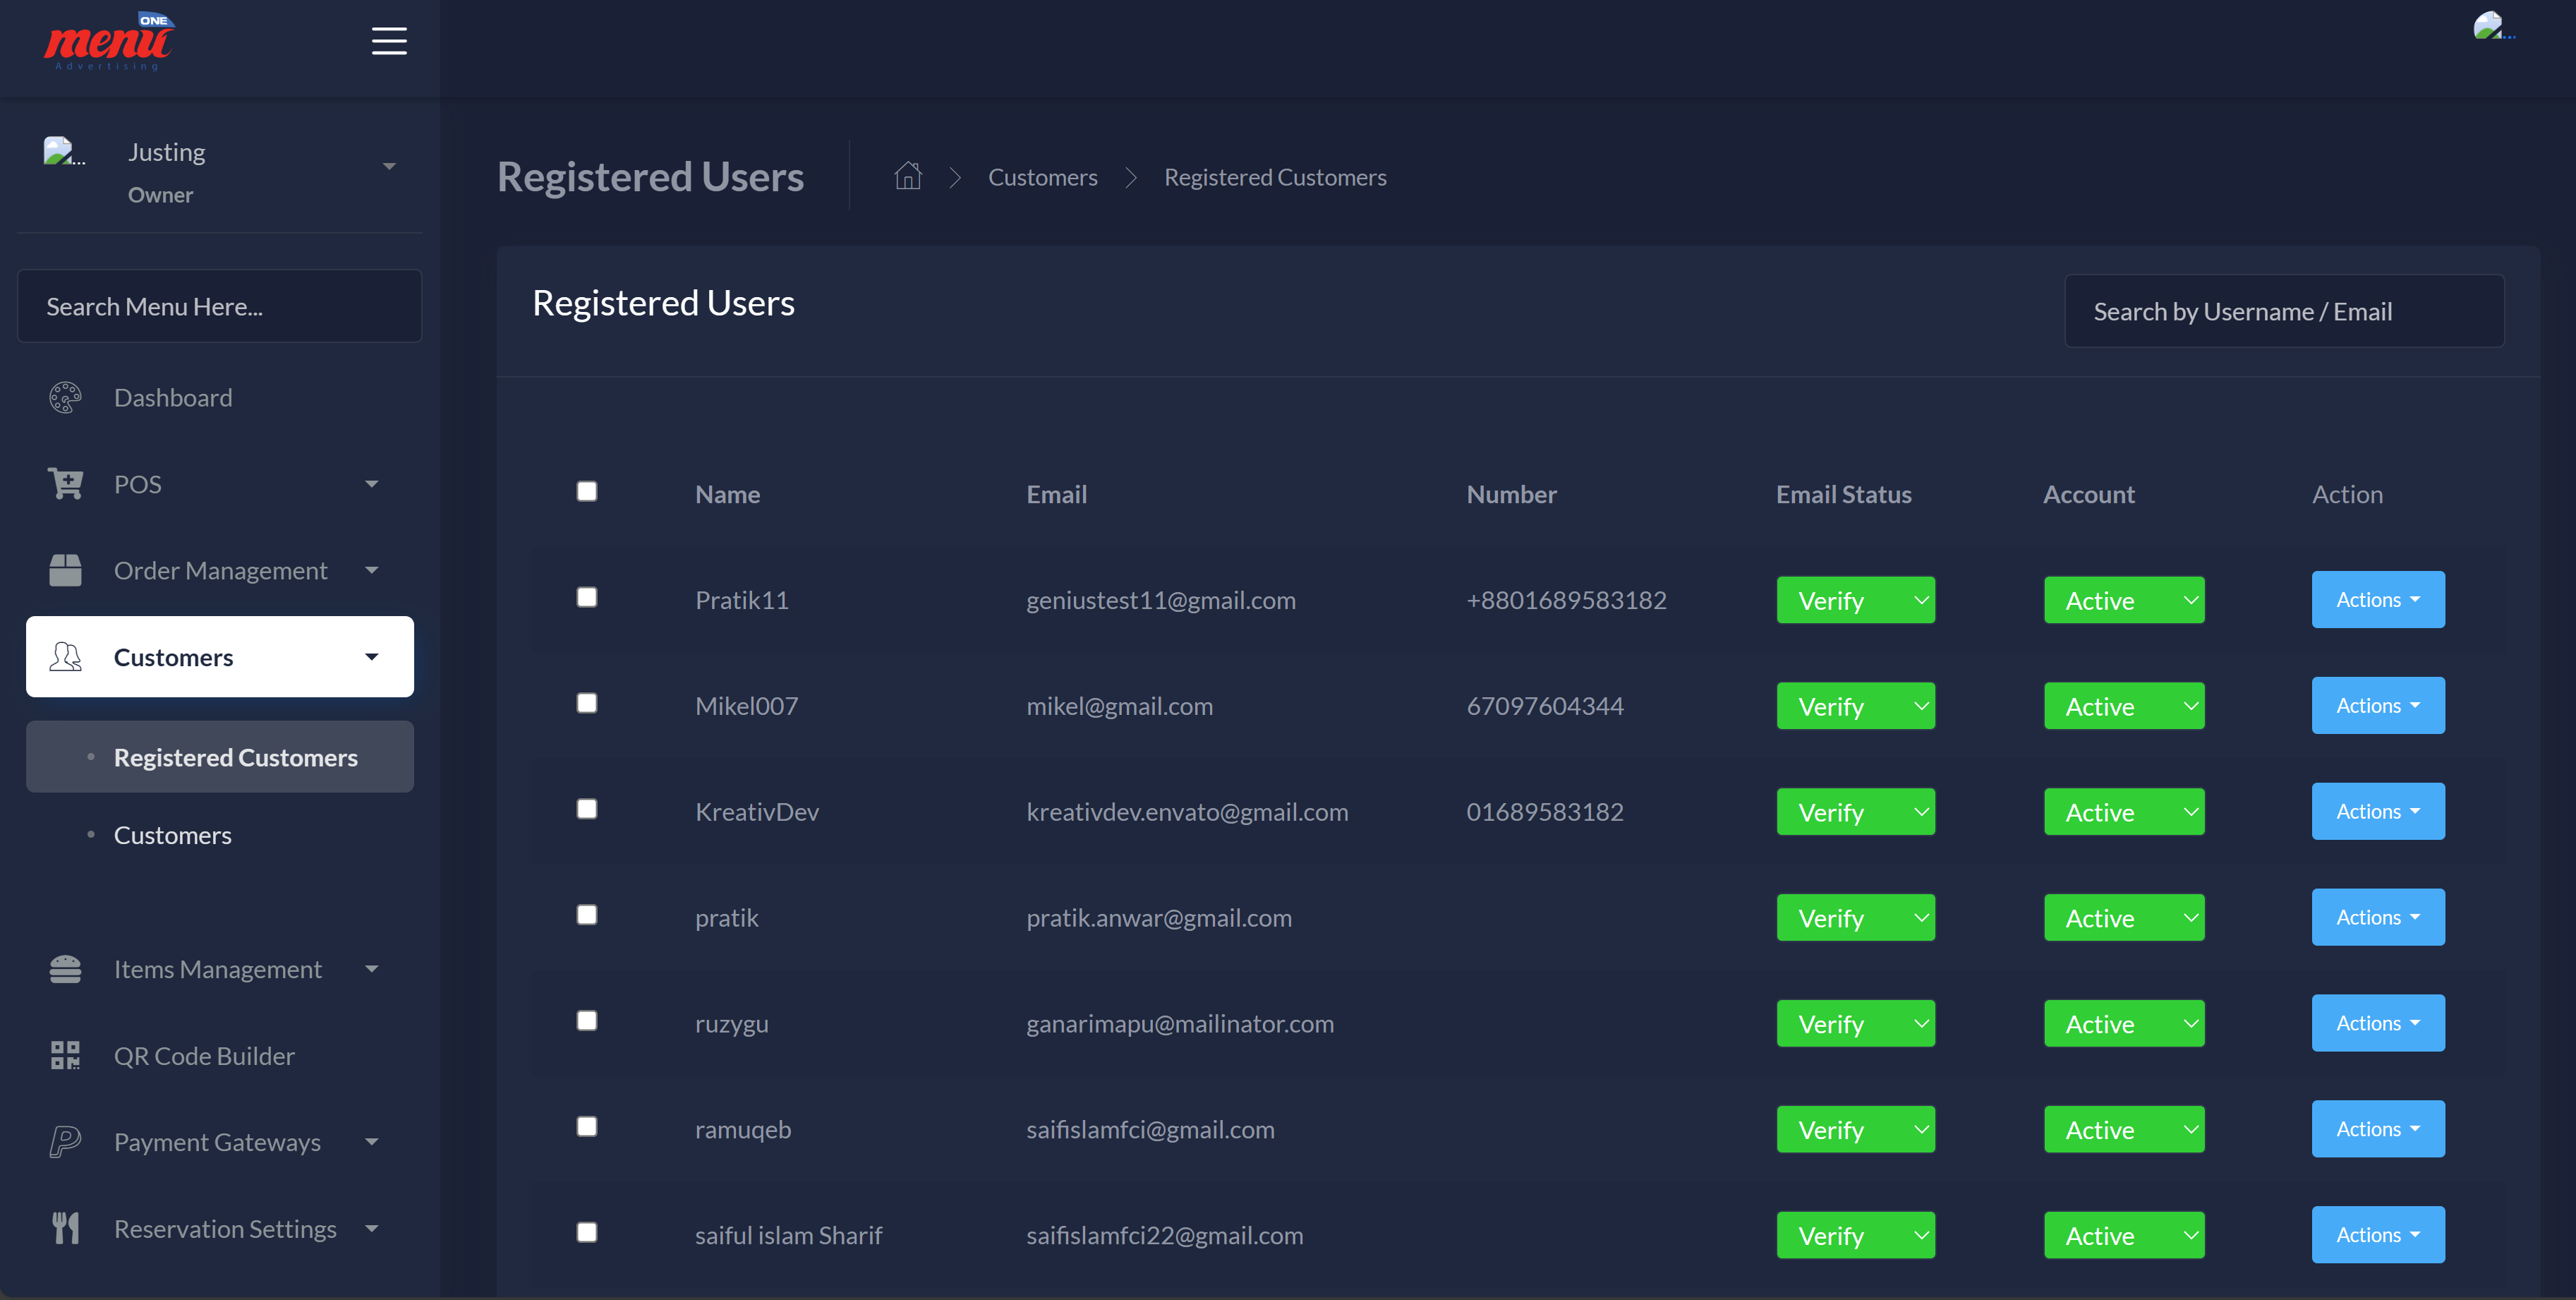Select Registered Customers sidebar item
The width and height of the screenshot is (2576, 1300).
[x=235, y=757]
